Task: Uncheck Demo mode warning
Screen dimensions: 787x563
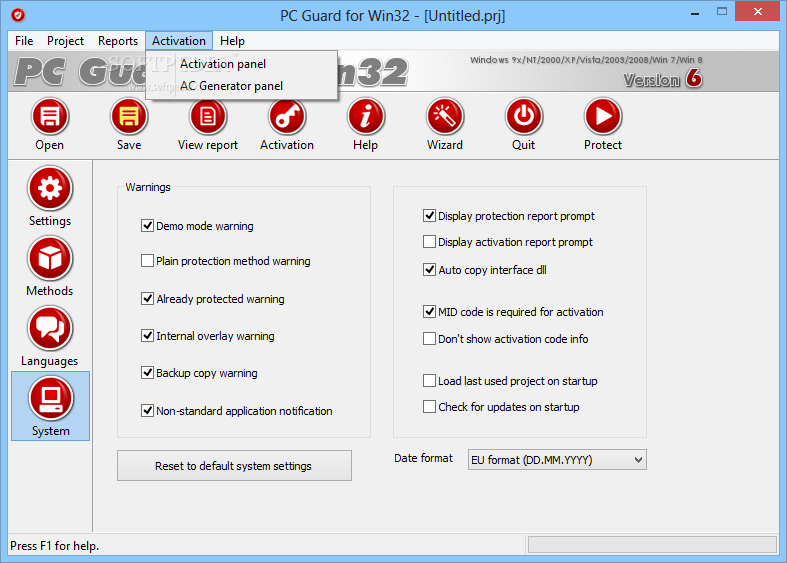Action: pyautogui.click(x=147, y=226)
